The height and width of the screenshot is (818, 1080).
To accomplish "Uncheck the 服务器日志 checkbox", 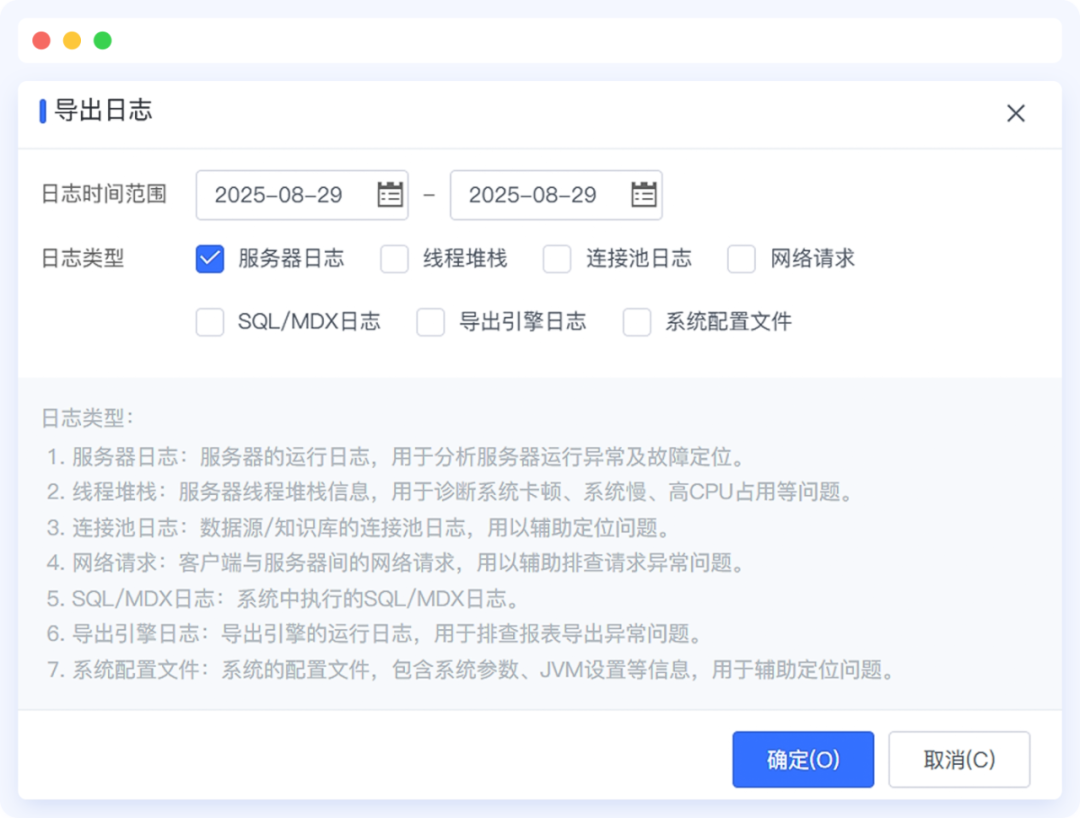I will pos(209,259).
